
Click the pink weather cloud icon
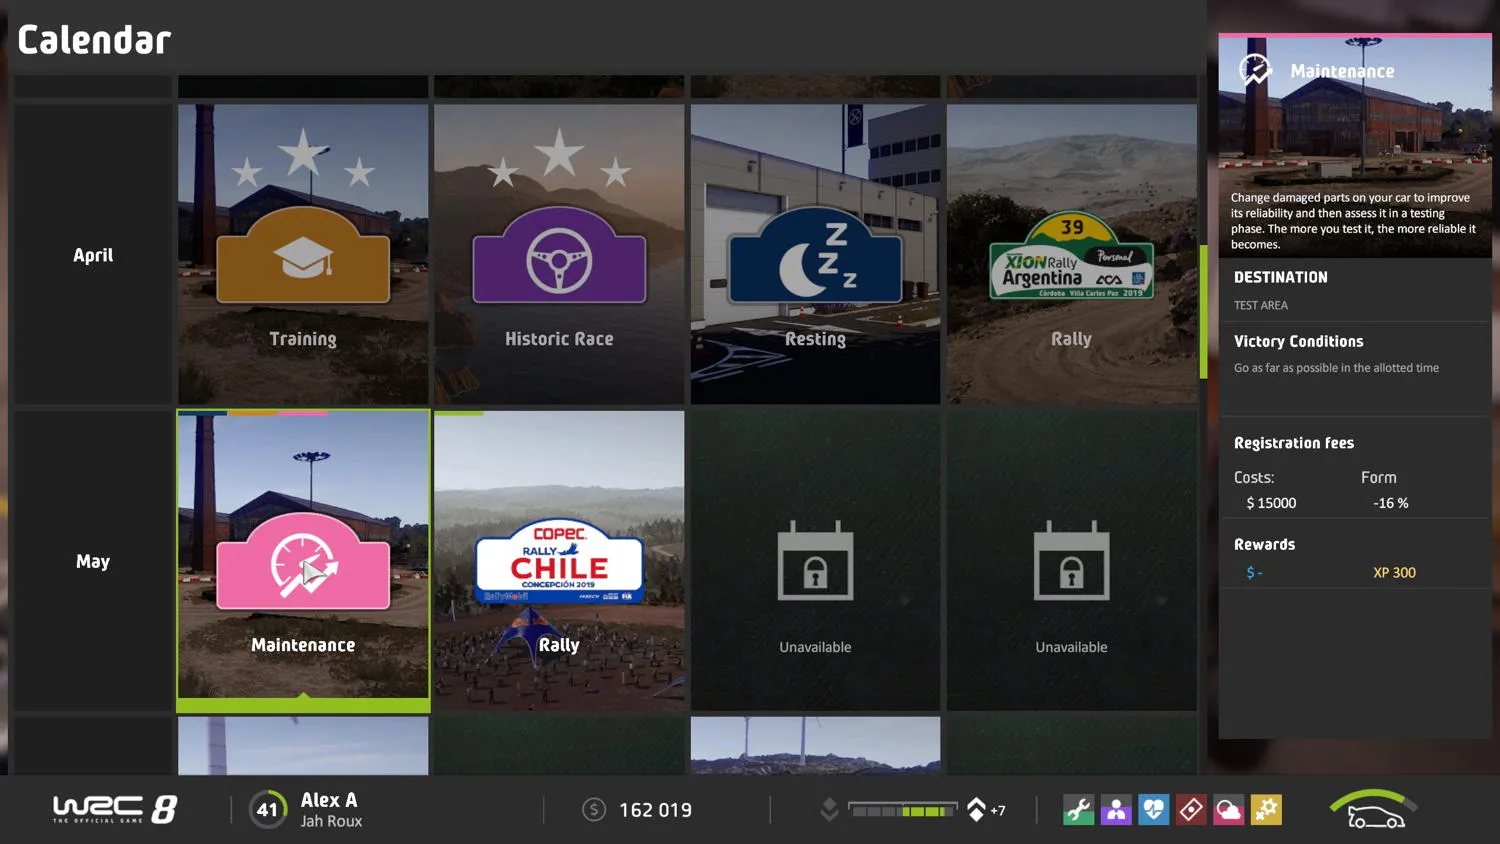point(1228,810)
